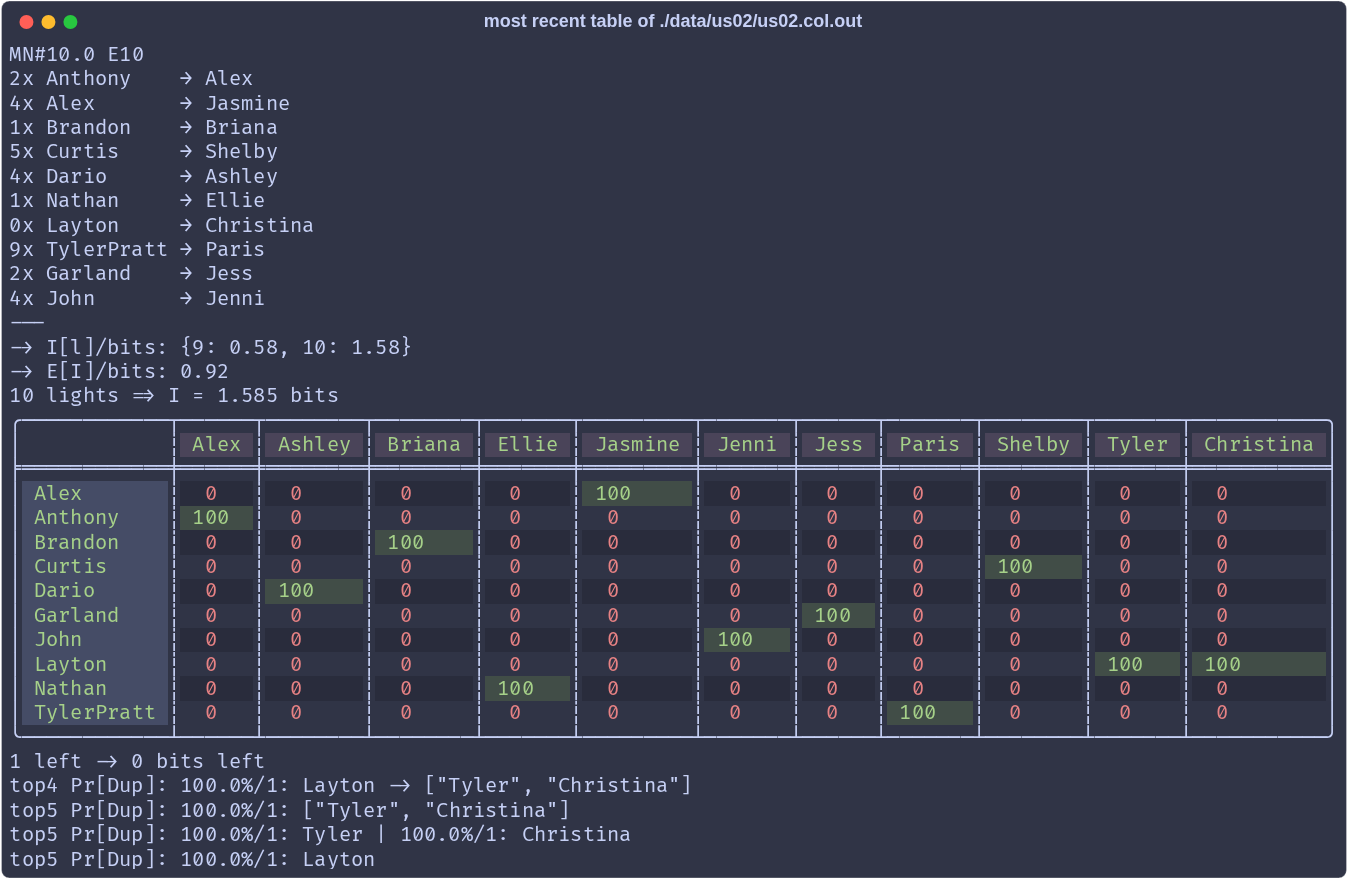Minimize the window using the yellow button
This screenshot has height=879, width=1348.
pos(48,22)
